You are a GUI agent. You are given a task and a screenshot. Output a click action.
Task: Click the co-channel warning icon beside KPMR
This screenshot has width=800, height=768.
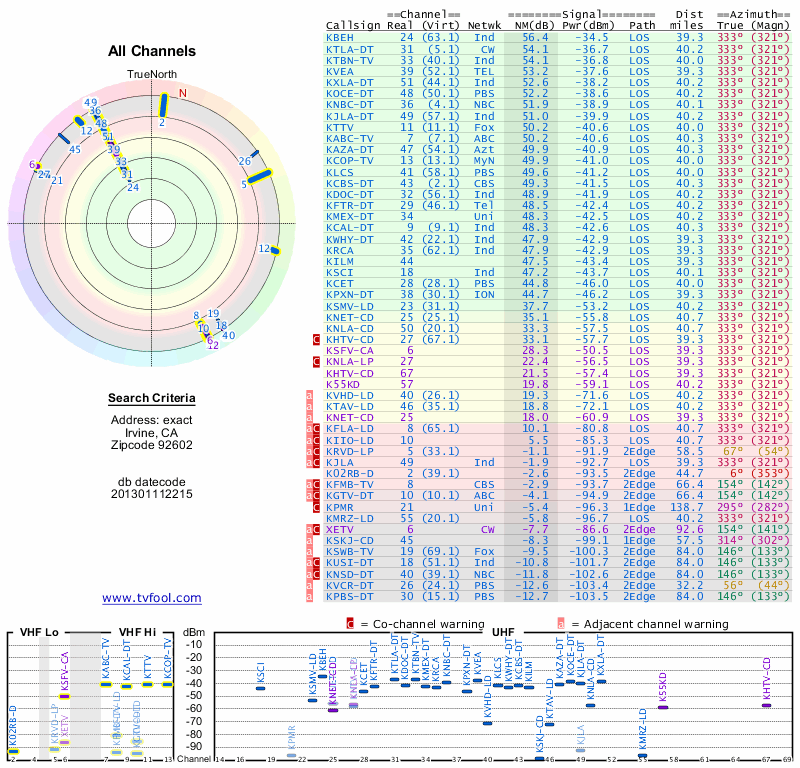(x=316, y=507)
